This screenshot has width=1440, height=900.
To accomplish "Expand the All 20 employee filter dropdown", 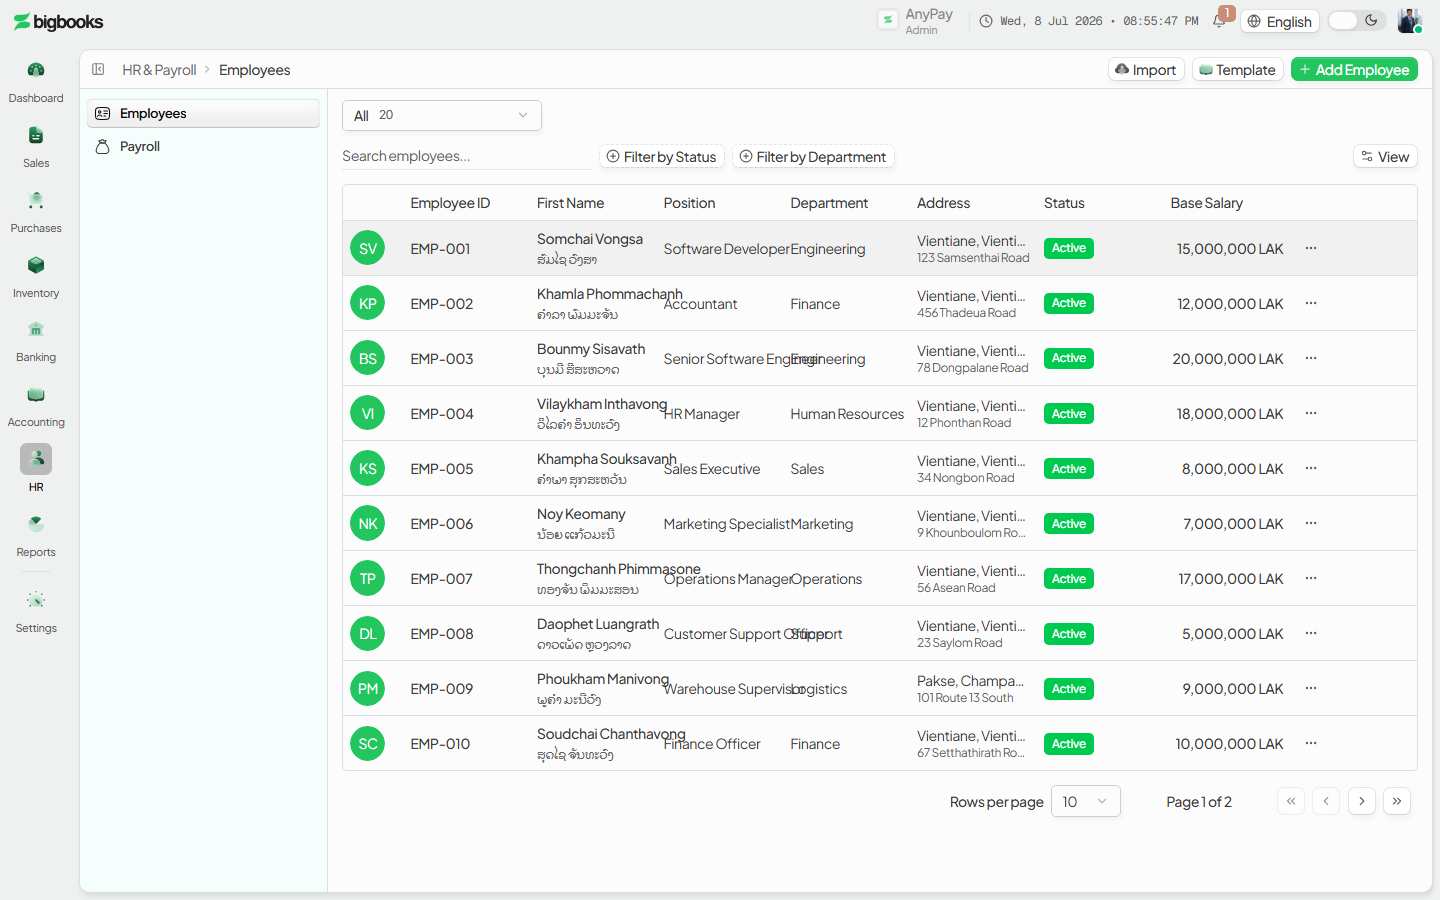I will (442, 115).
